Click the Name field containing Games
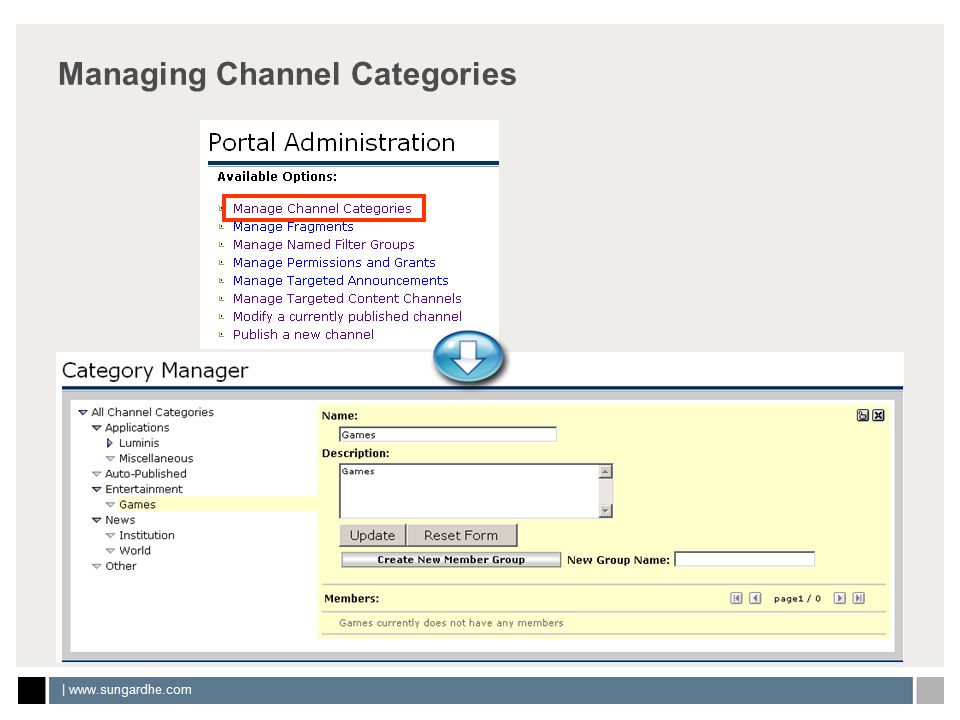960x720 pixels. [448, 435]
